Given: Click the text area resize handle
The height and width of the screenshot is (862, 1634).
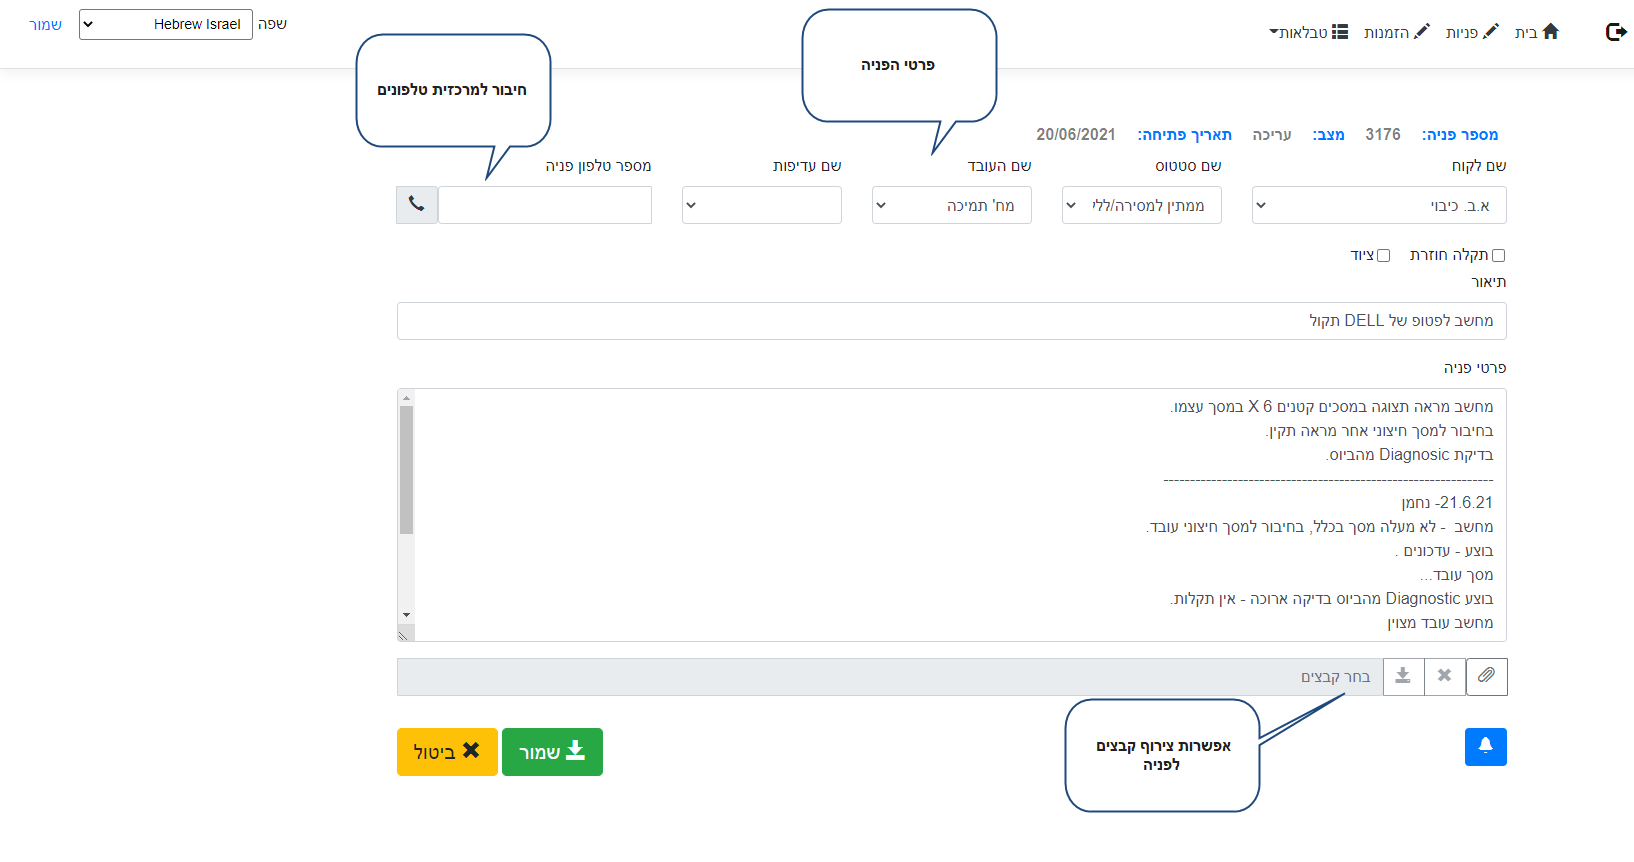Looking at the screenshot, I should [x=405, y=633].
